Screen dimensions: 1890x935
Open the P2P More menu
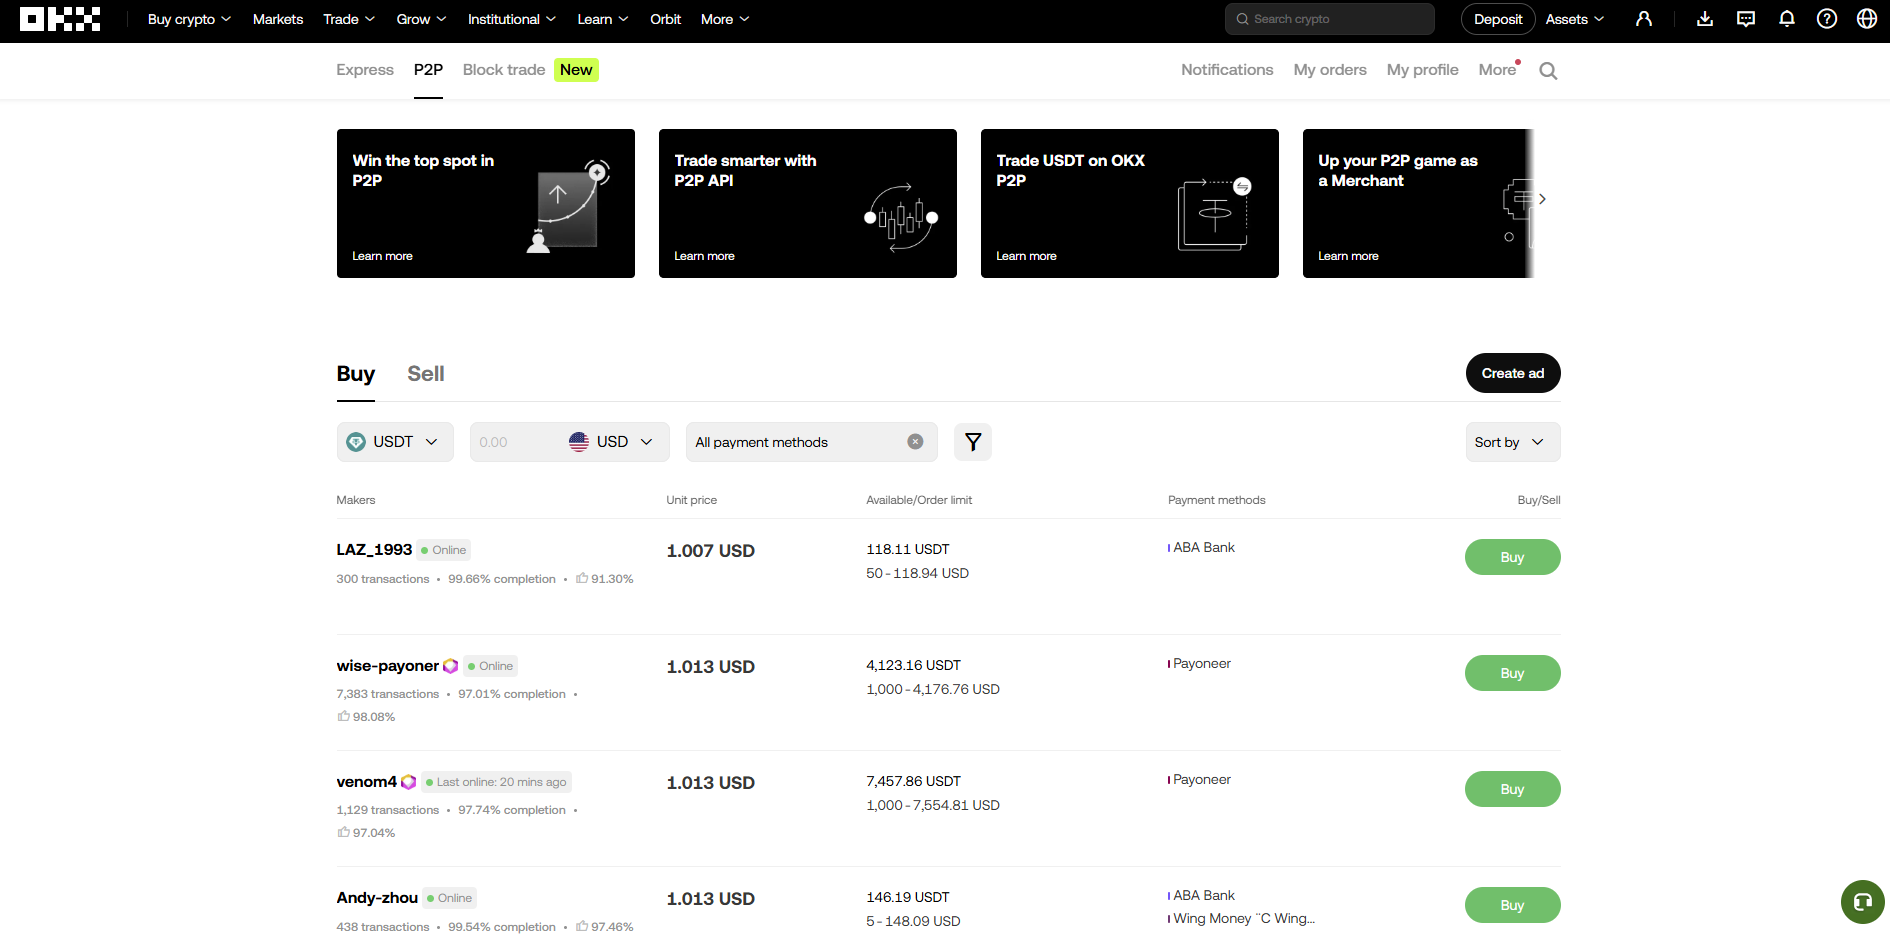point(1498,70)
